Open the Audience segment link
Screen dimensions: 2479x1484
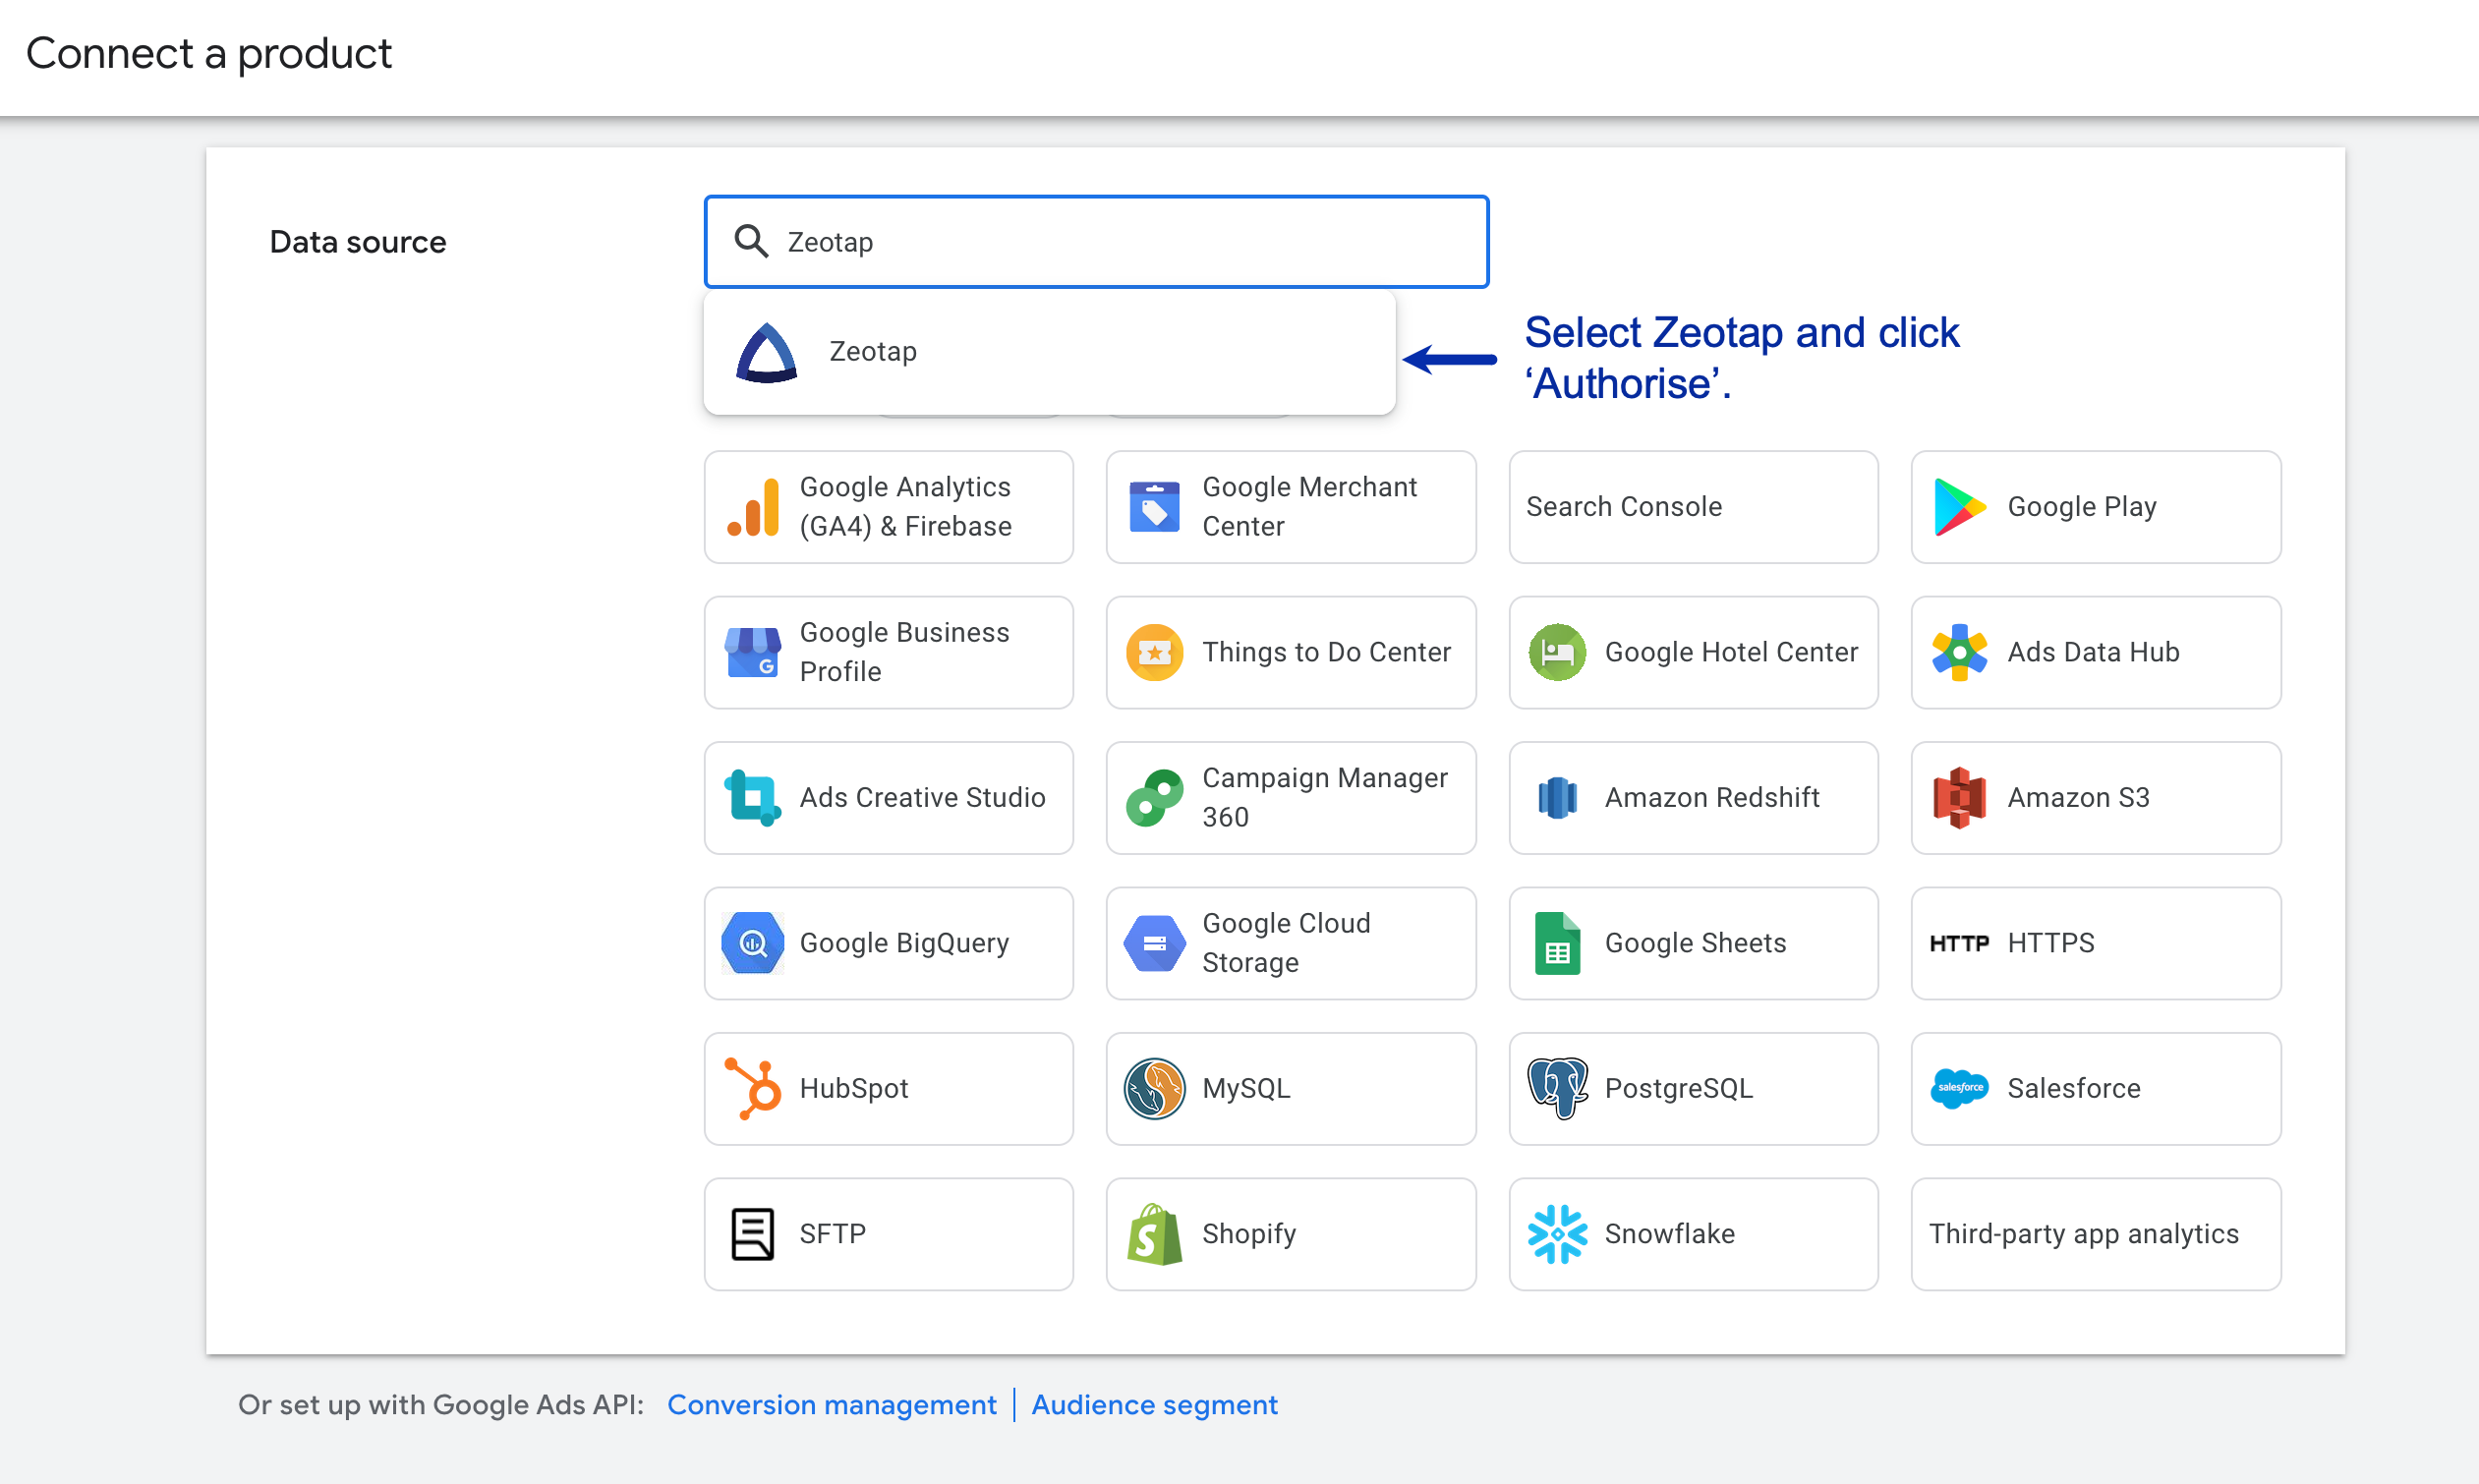1154,1405
